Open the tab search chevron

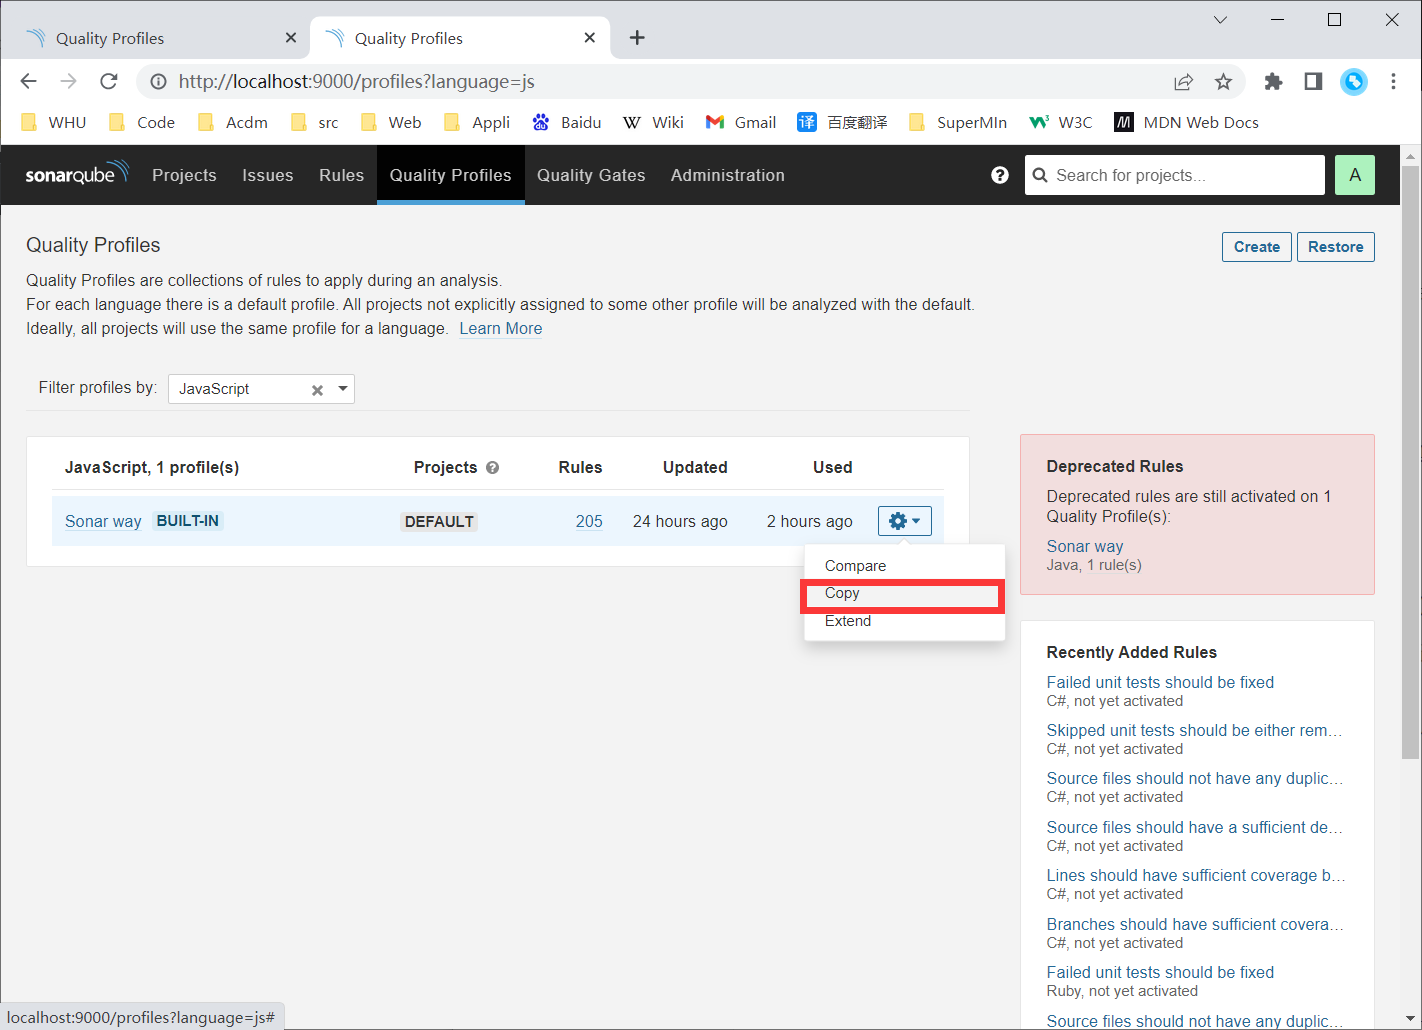coord(1220,20)
